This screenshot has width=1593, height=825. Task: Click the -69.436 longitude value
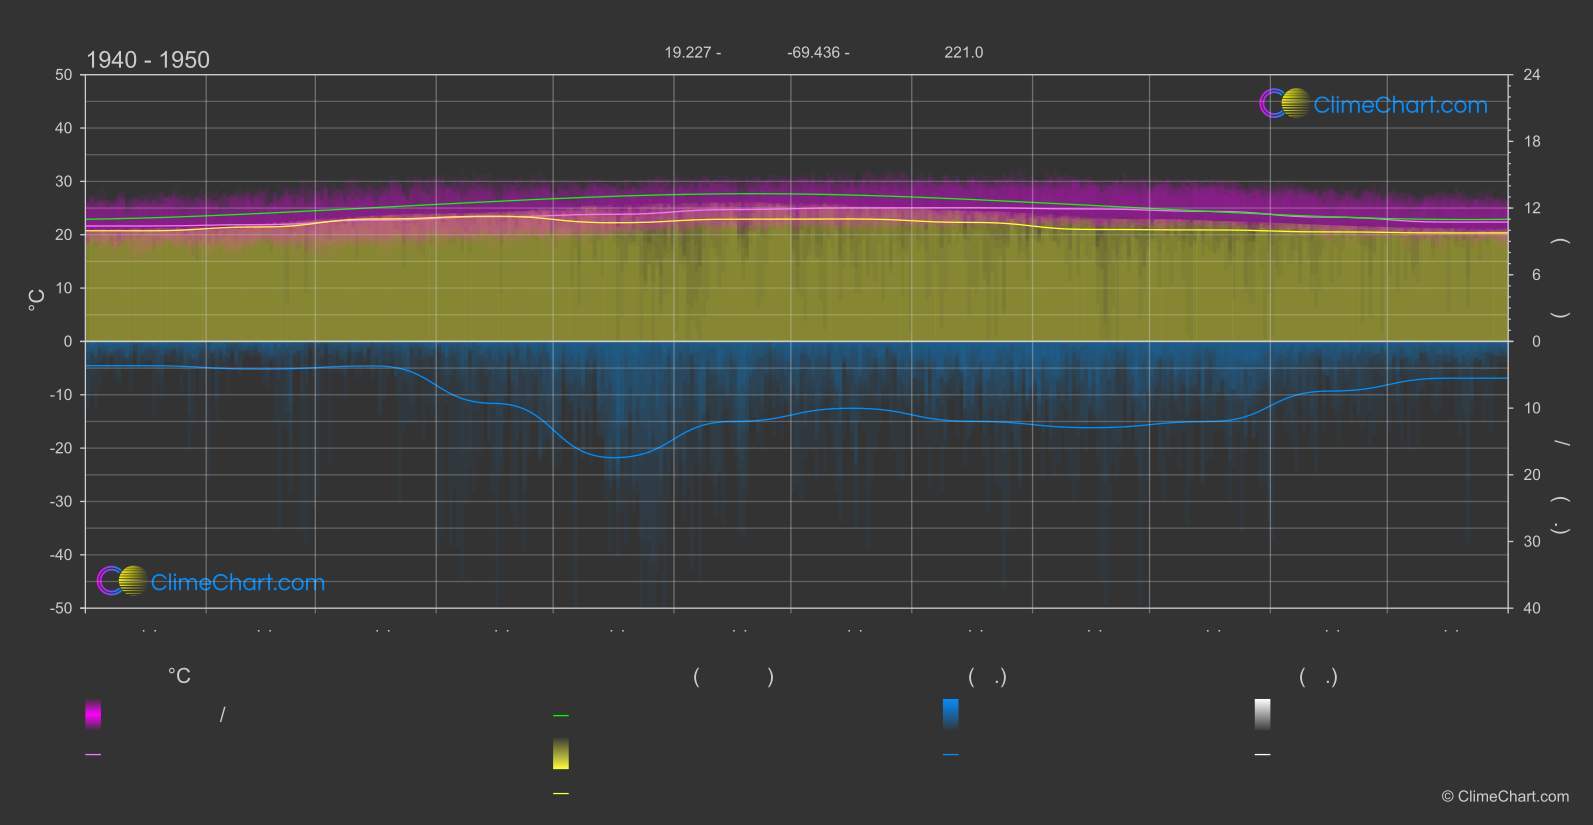point(818,52)
